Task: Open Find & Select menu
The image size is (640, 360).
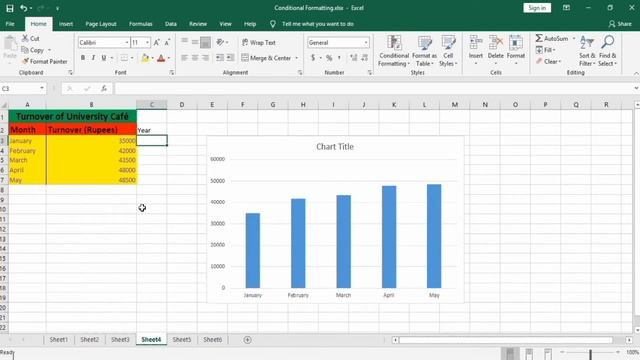Action: pyautogui.click(x=607, y=51)
